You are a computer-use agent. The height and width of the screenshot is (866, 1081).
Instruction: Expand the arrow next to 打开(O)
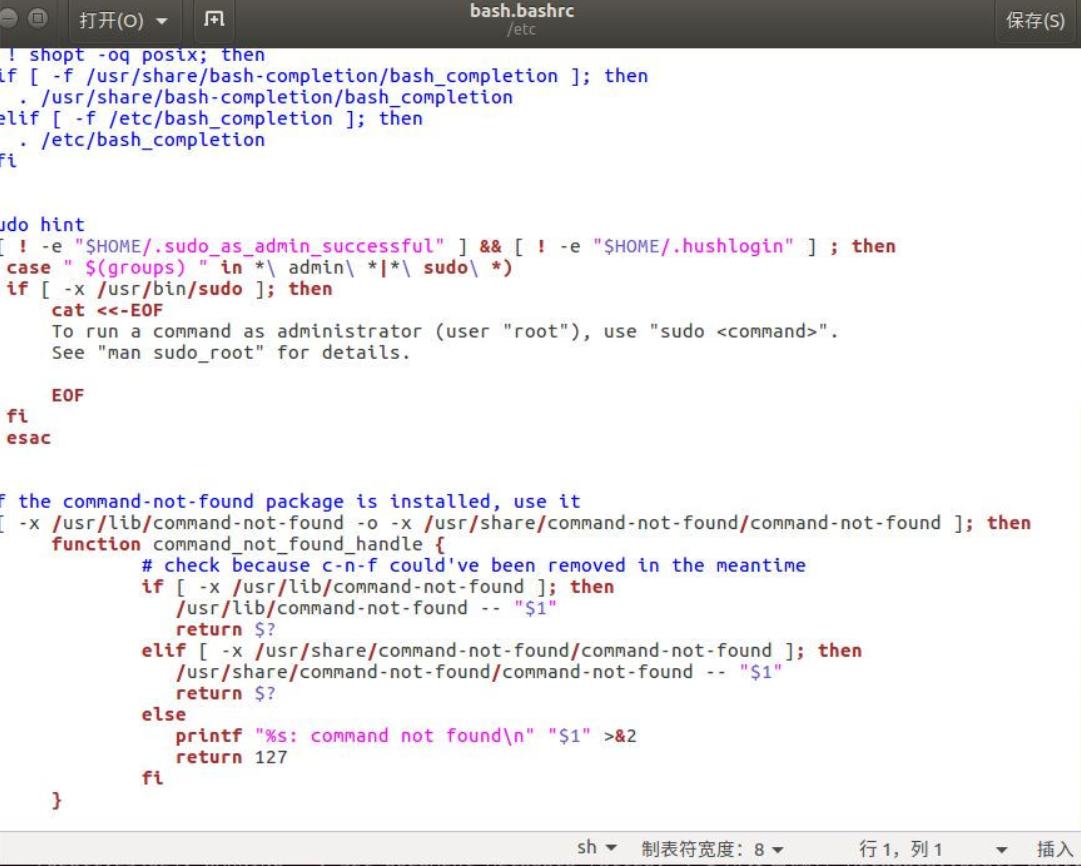(x=162, y=21)
